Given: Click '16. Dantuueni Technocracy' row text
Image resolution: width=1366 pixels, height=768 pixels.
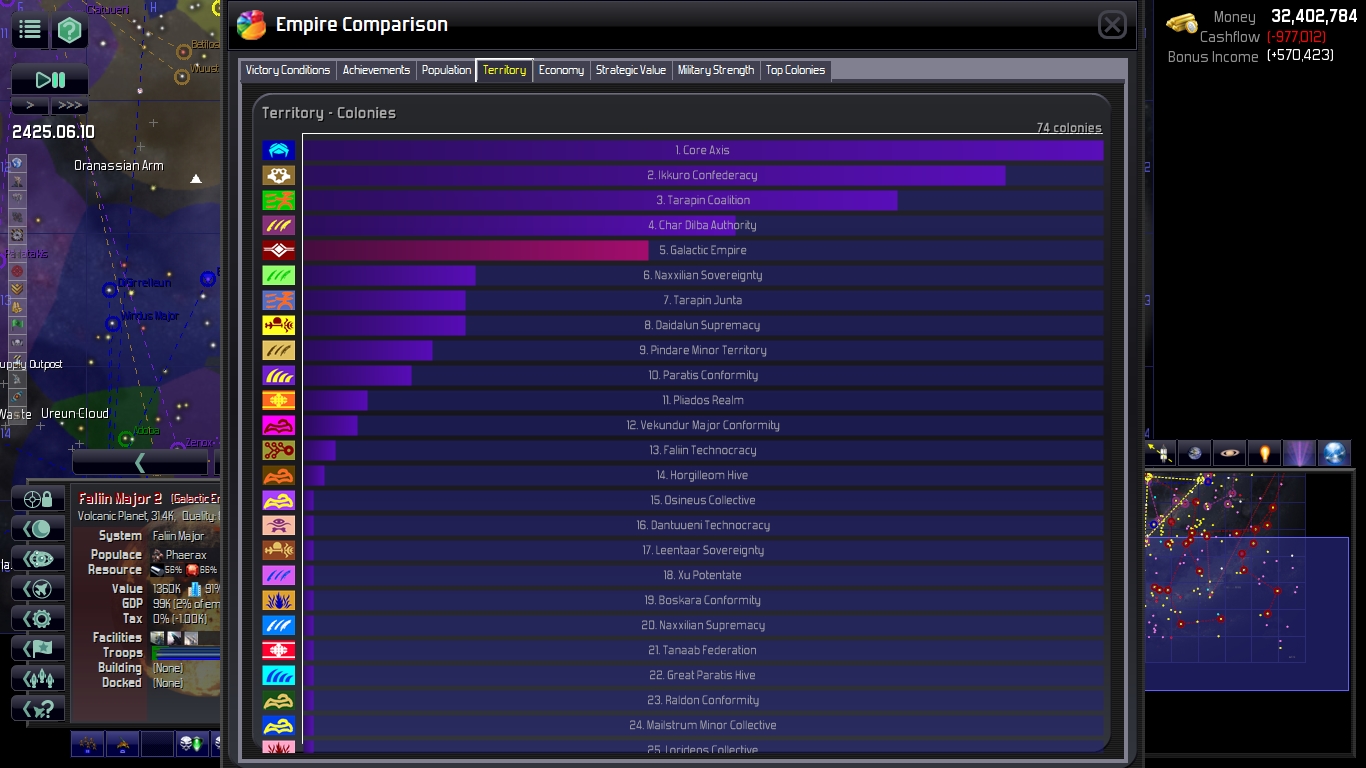Looking at the screenshot, I should coord(703,525).
